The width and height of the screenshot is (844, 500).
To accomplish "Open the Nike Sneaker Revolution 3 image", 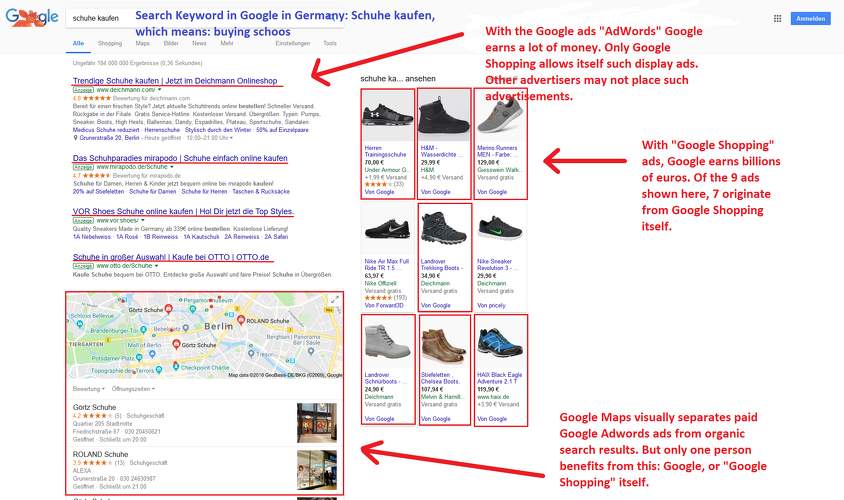I will (x=500, y=229).
